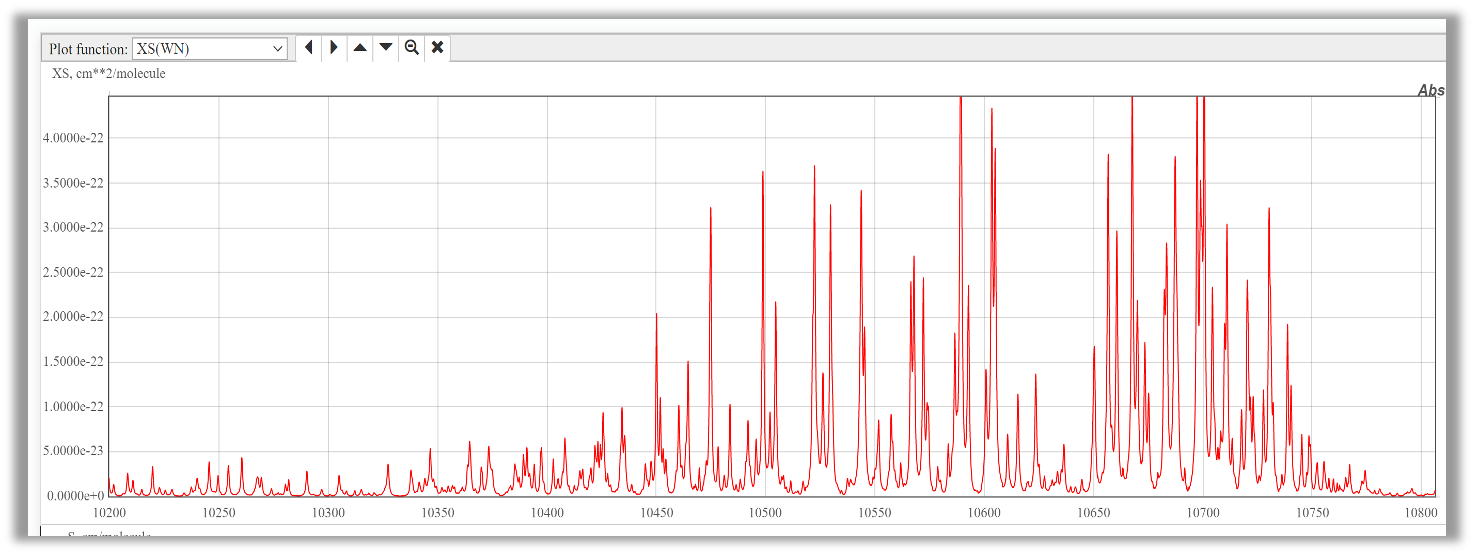Click the 2.0000e-22 y-axis tick label

(73, 317)
